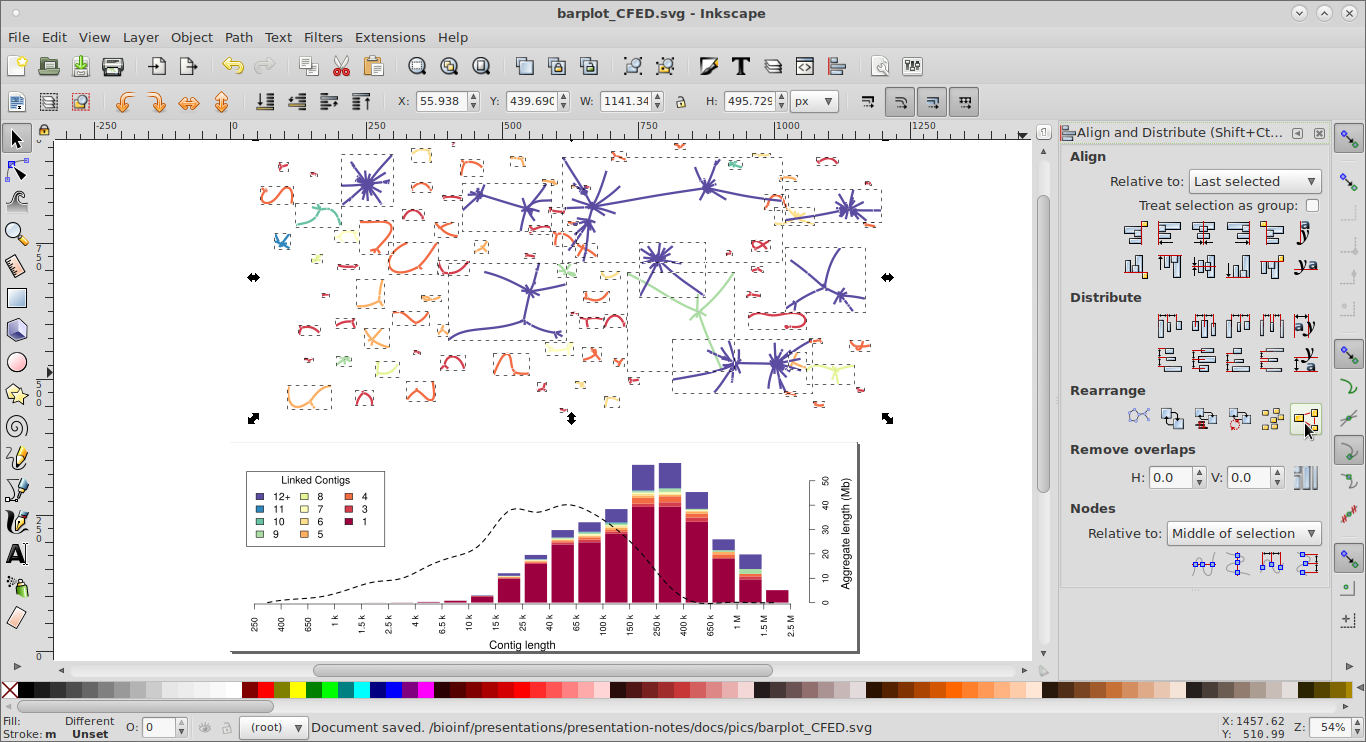This screenshot has height=742, width=1366.
Task: Pick the black palette swatch
Action: coord(25,689)
